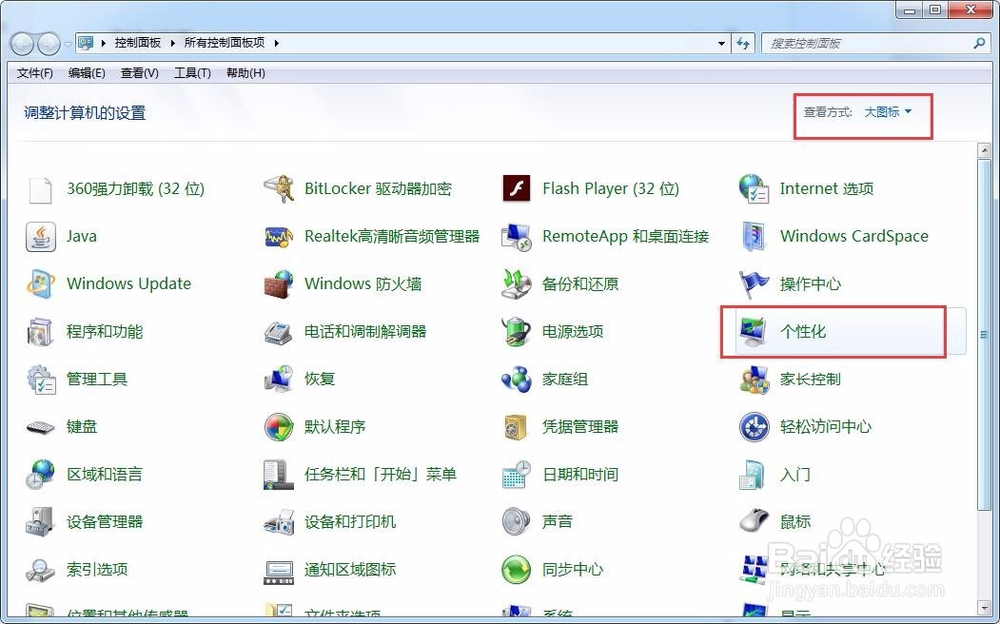The height and width of the screenshot is (624, 1000).
Task: Click the 同步中心 green icon
Action: pos(516,570)
